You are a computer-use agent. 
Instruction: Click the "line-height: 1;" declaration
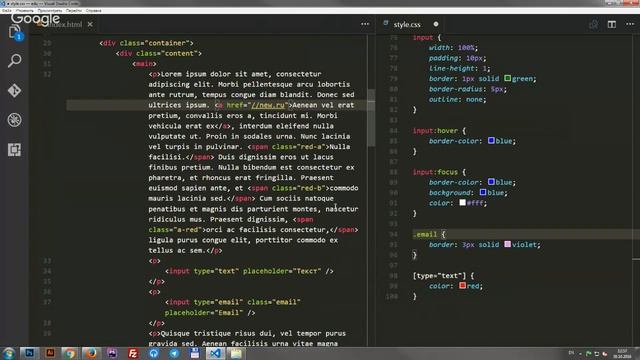coord(460,68)
